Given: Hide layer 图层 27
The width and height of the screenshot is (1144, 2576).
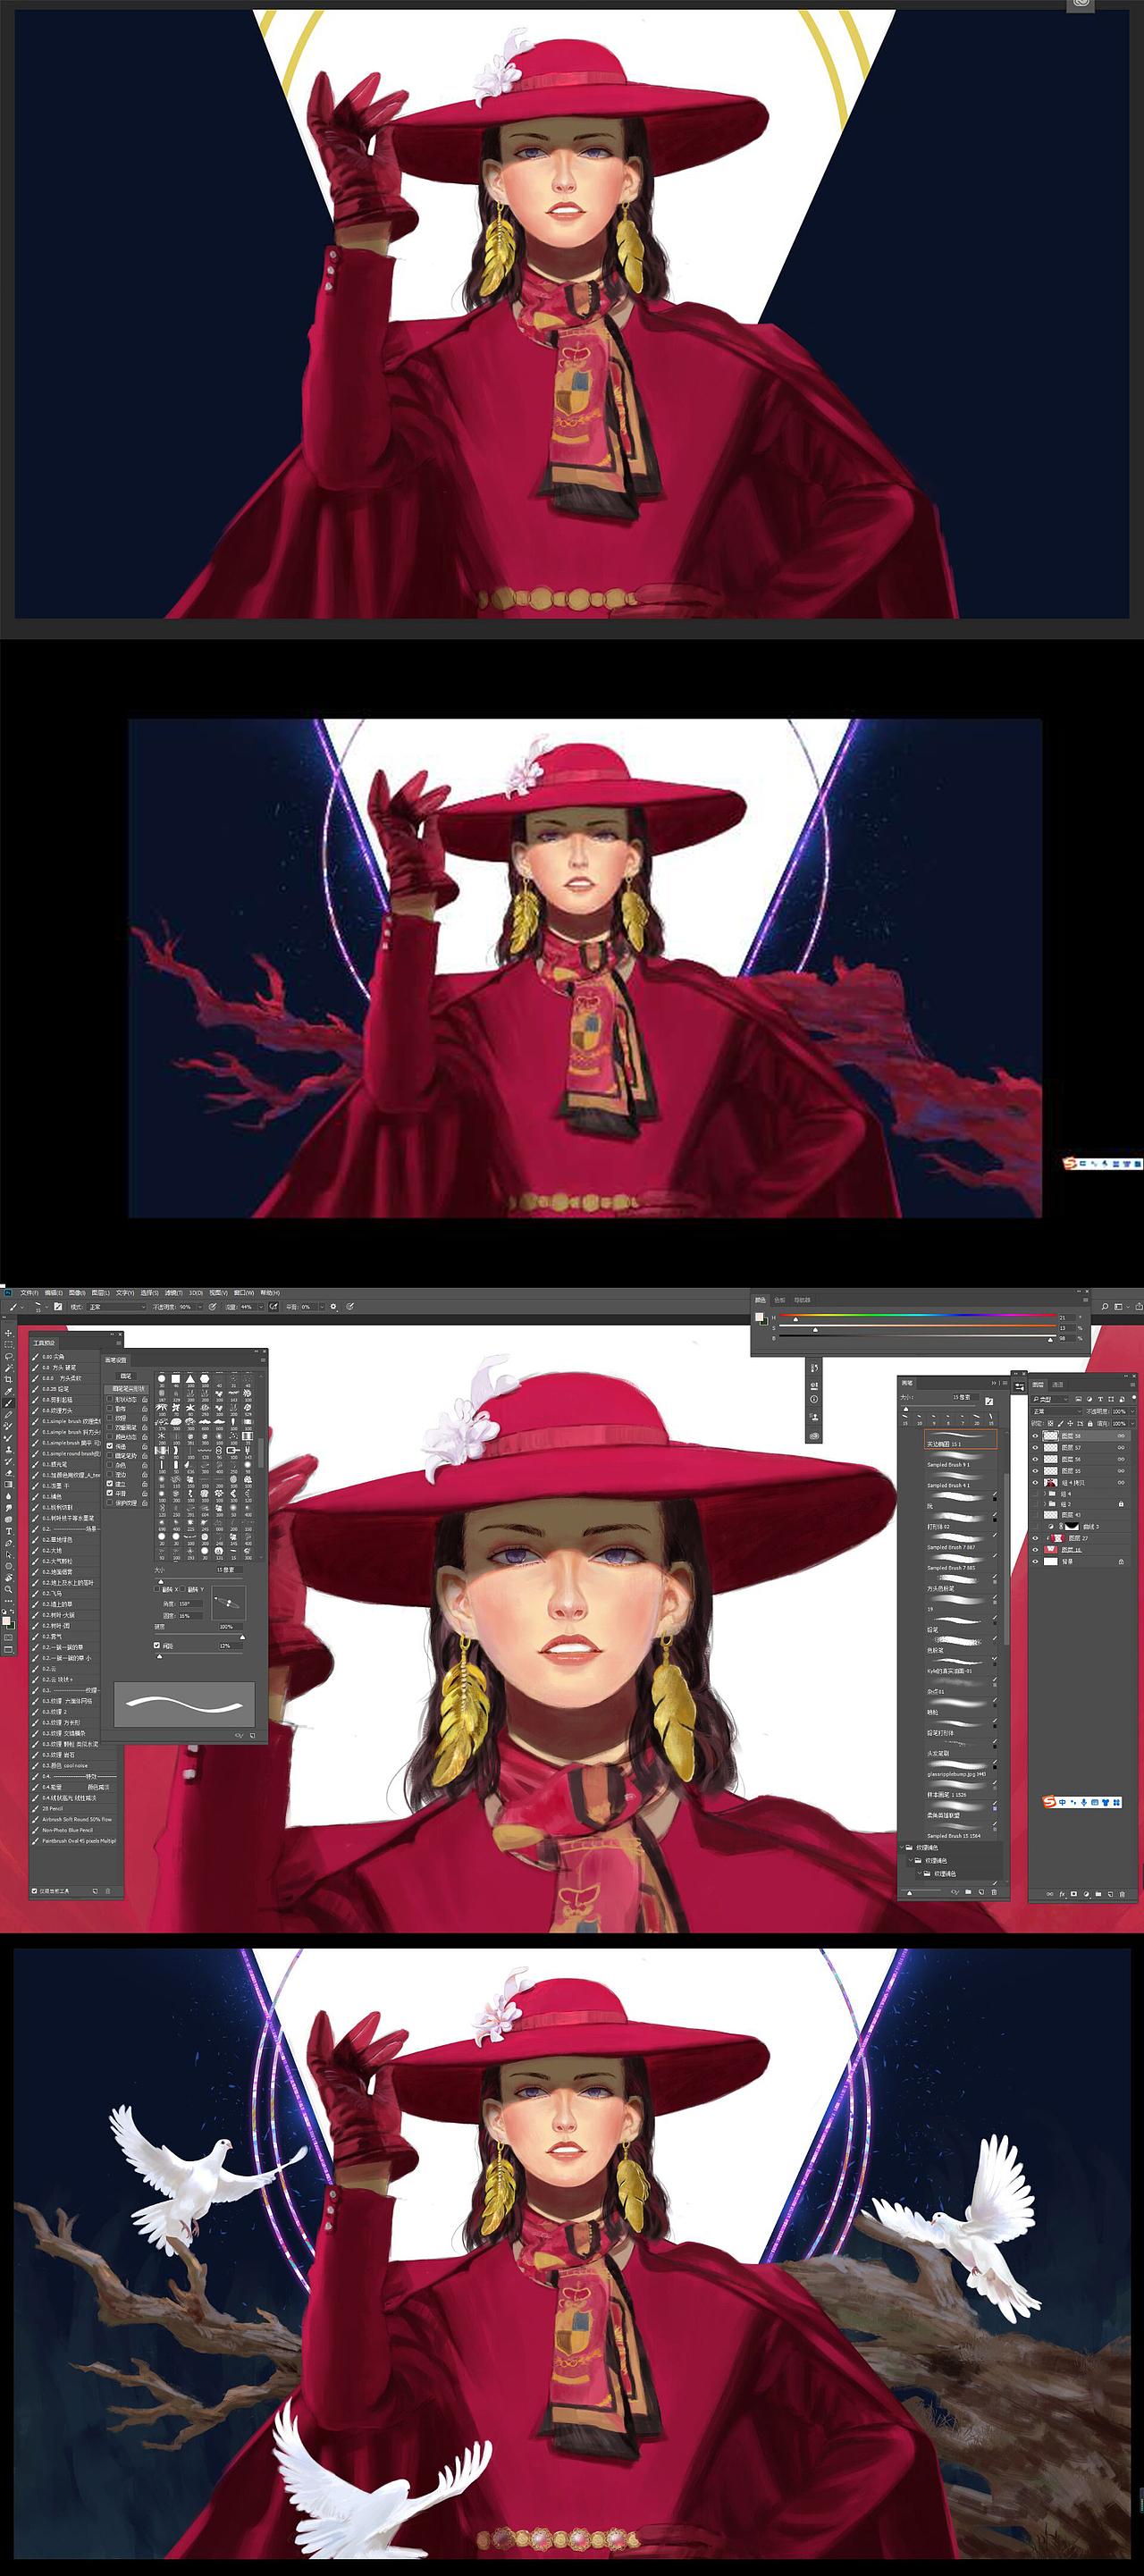Looking at the screenshot, I should [1035, 1538].
